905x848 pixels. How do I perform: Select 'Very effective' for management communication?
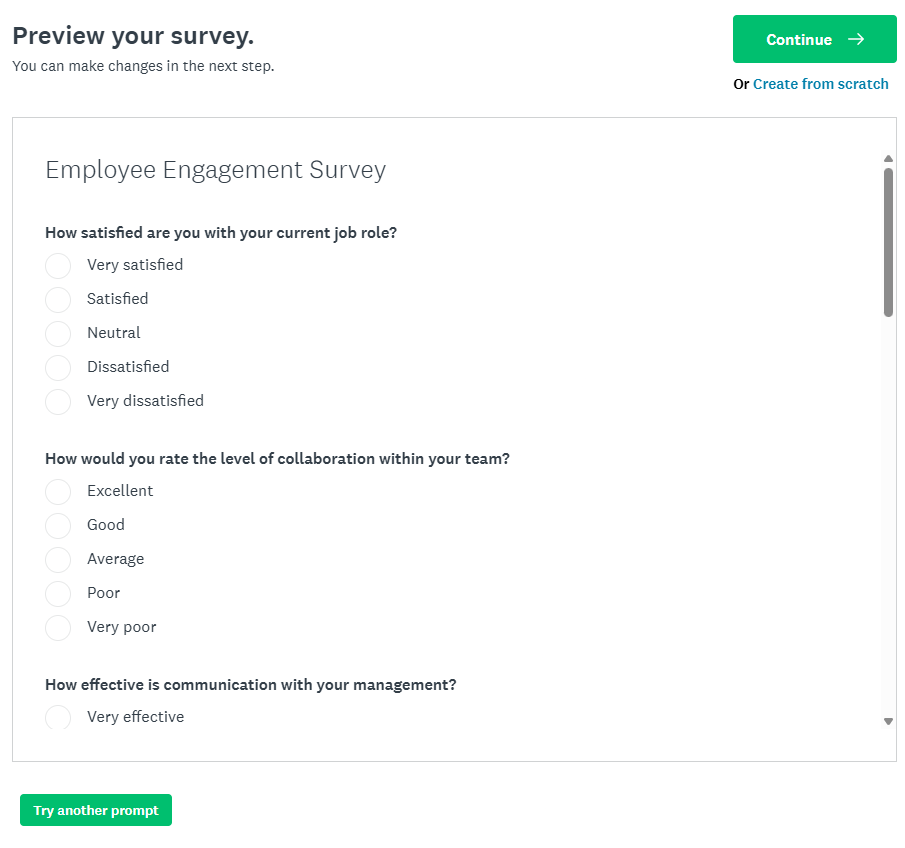pos(58,717)
